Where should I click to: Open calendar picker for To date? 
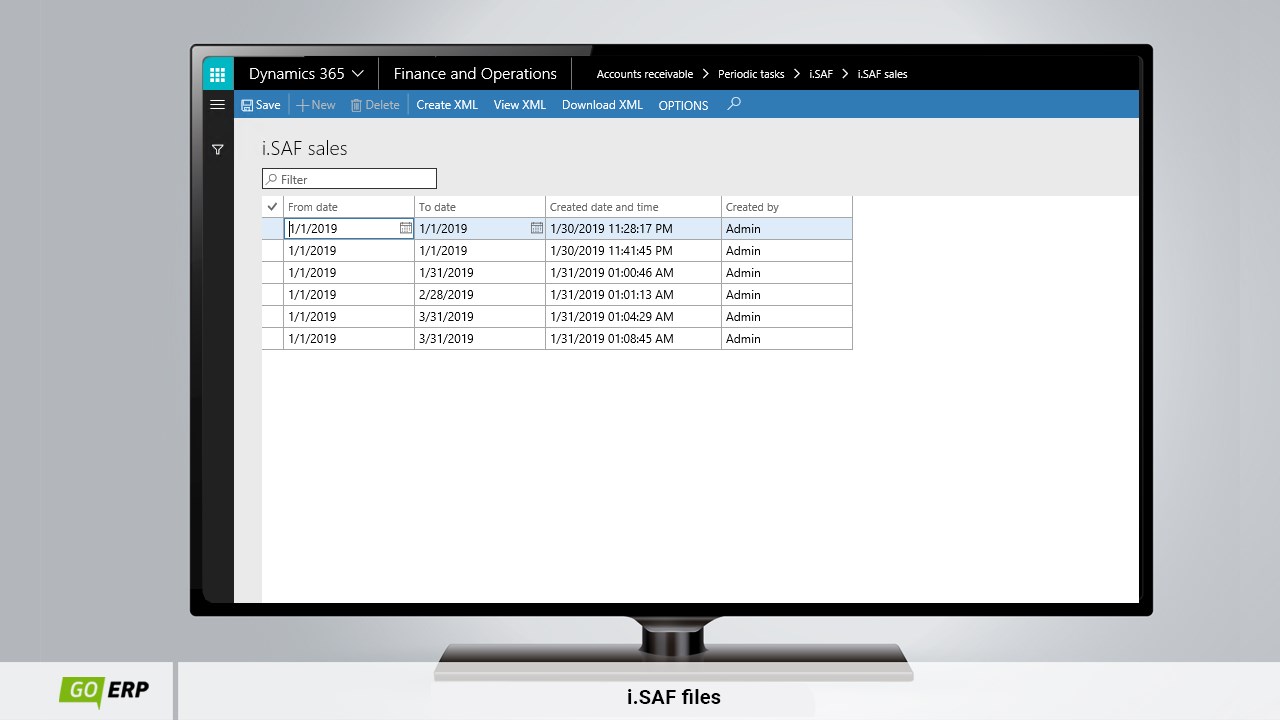tap(536, 228)
